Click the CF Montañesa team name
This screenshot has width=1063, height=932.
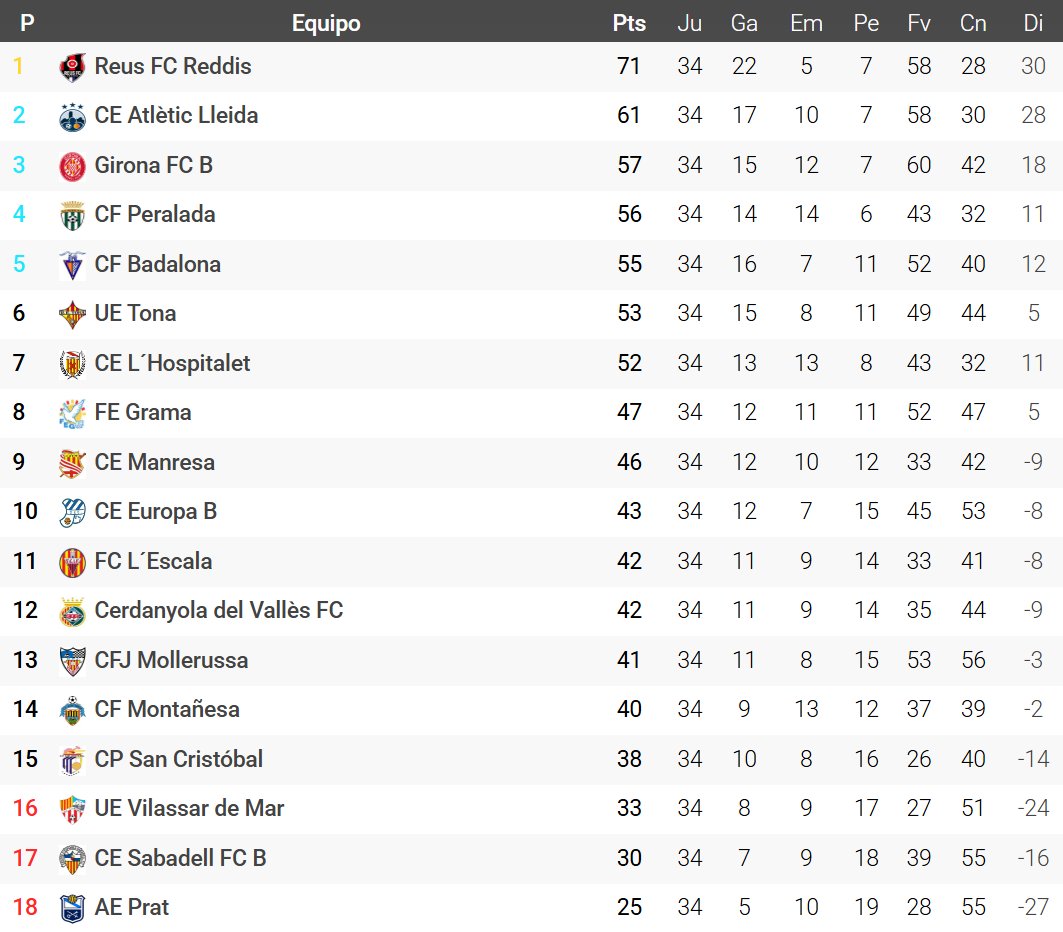pos(167,709)
